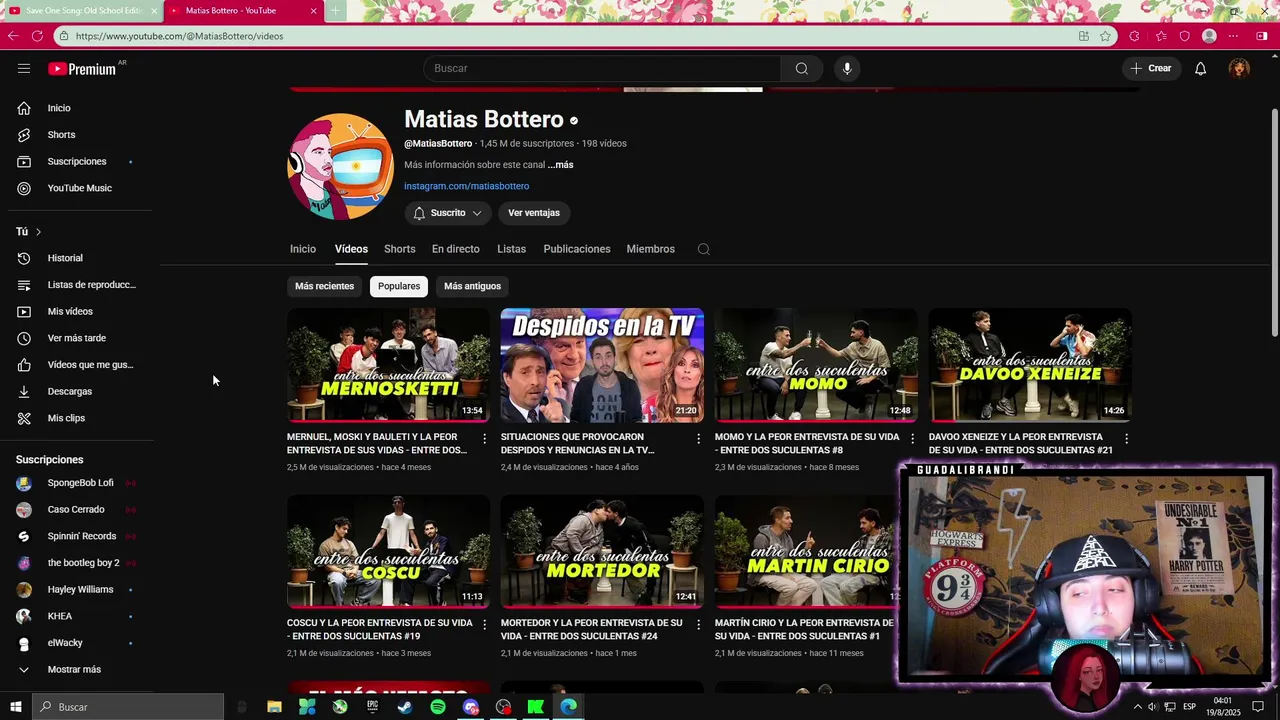This screenshot has height=720, width=1280.
Task: Open YouTube notifications bell
Action: 1200,68
